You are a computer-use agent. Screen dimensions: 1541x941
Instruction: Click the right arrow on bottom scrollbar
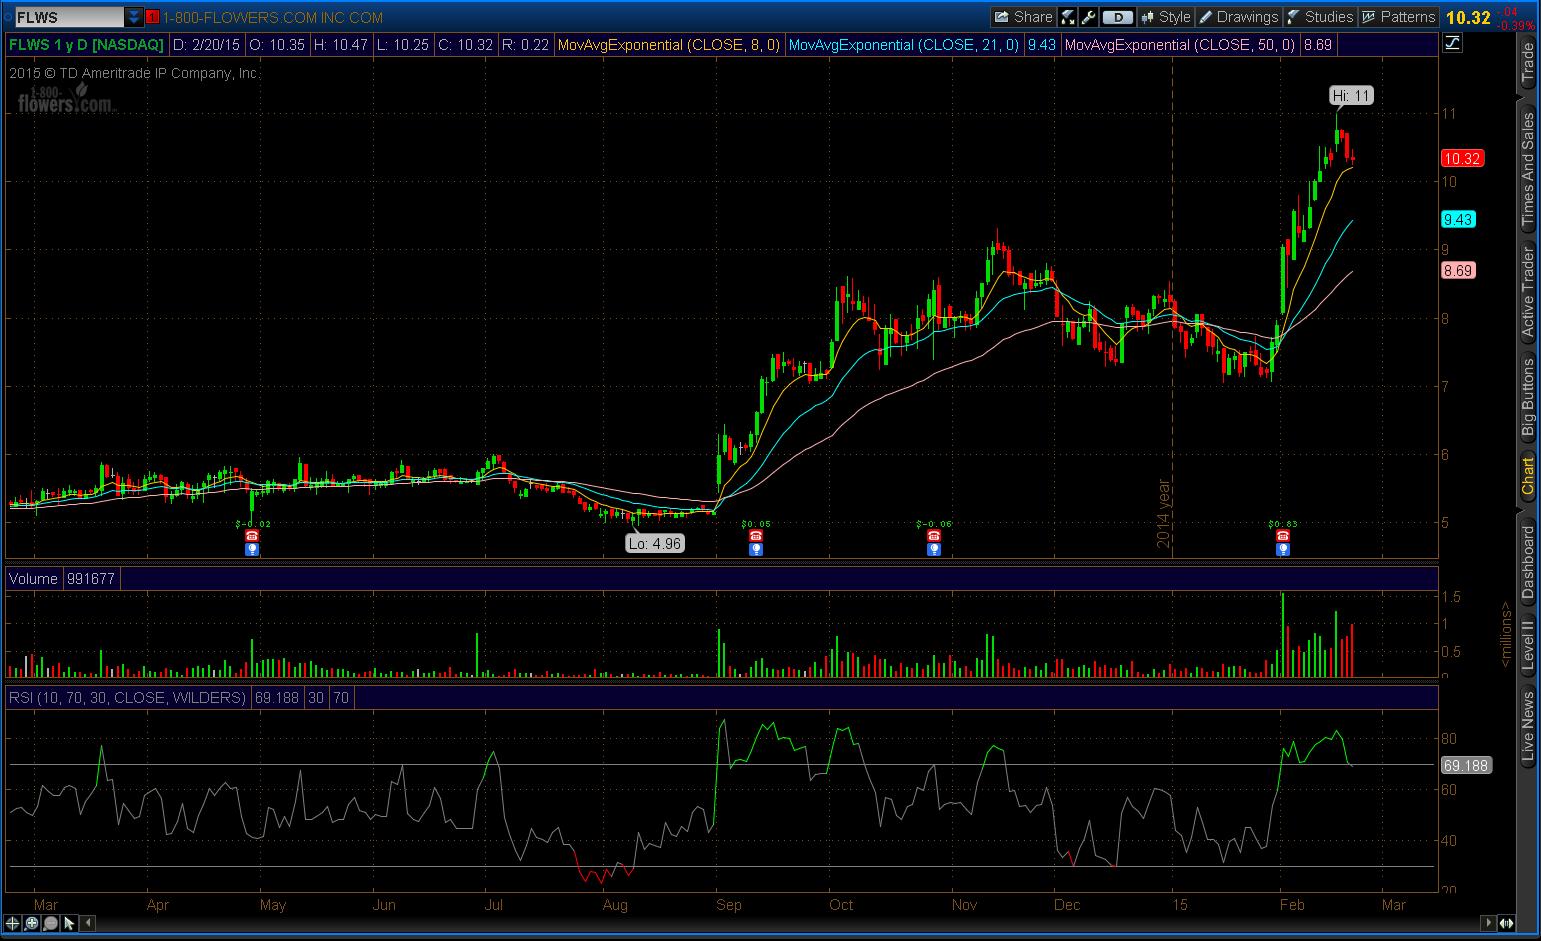point(1489,923)
